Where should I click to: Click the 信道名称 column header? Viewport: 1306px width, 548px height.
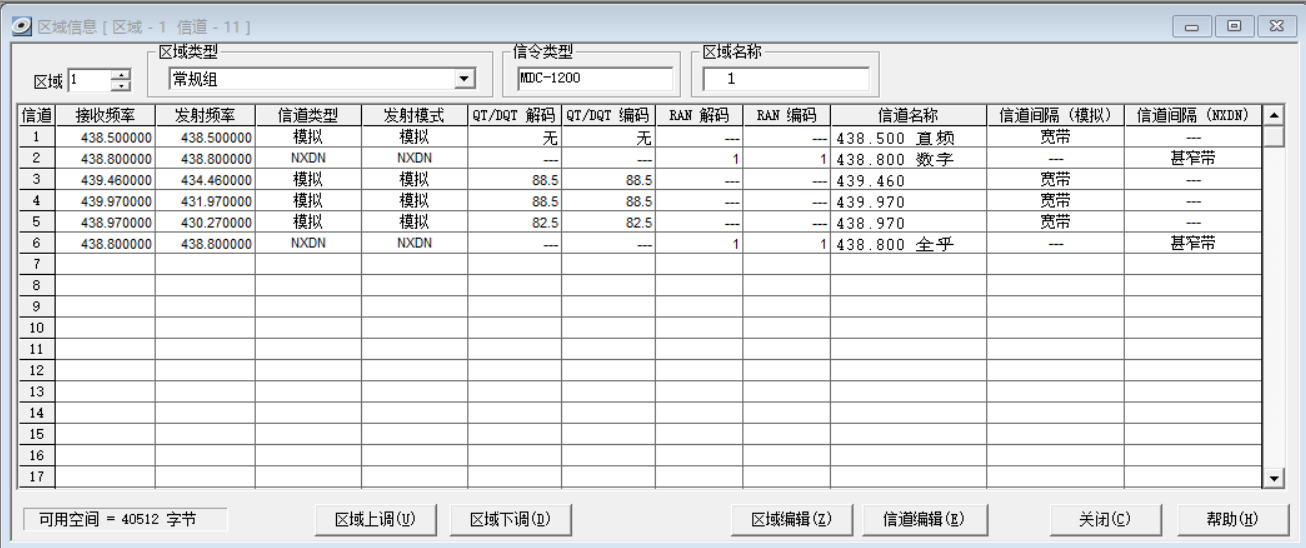point(907,116)
